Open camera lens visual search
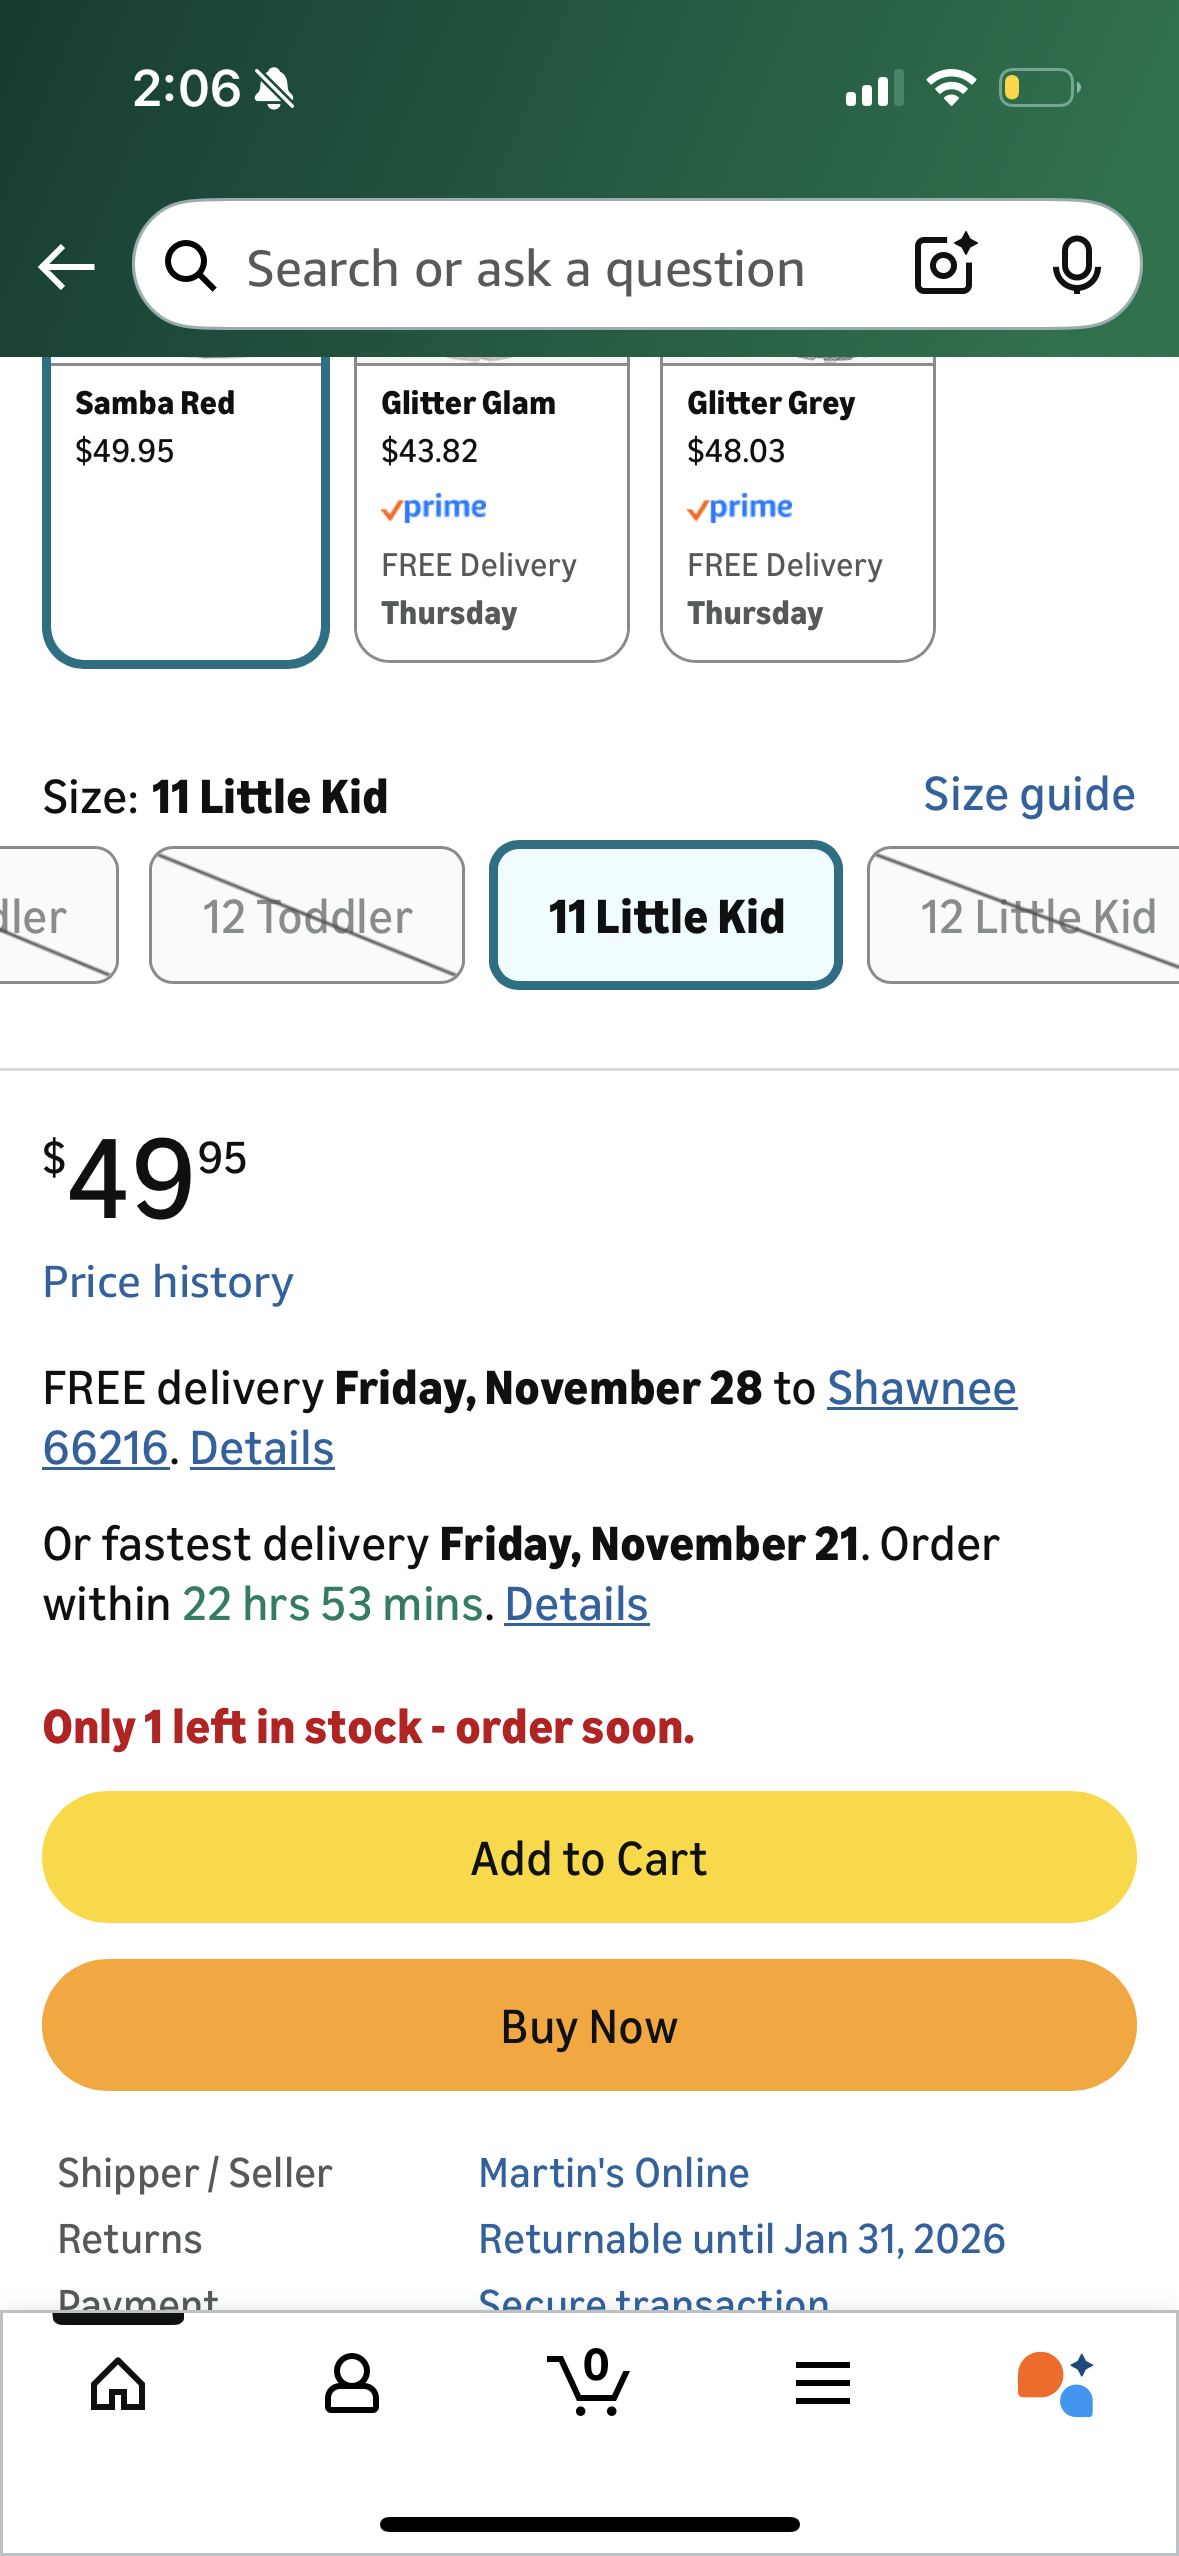Viewport: 1179px width, 2556px height. 944,265
